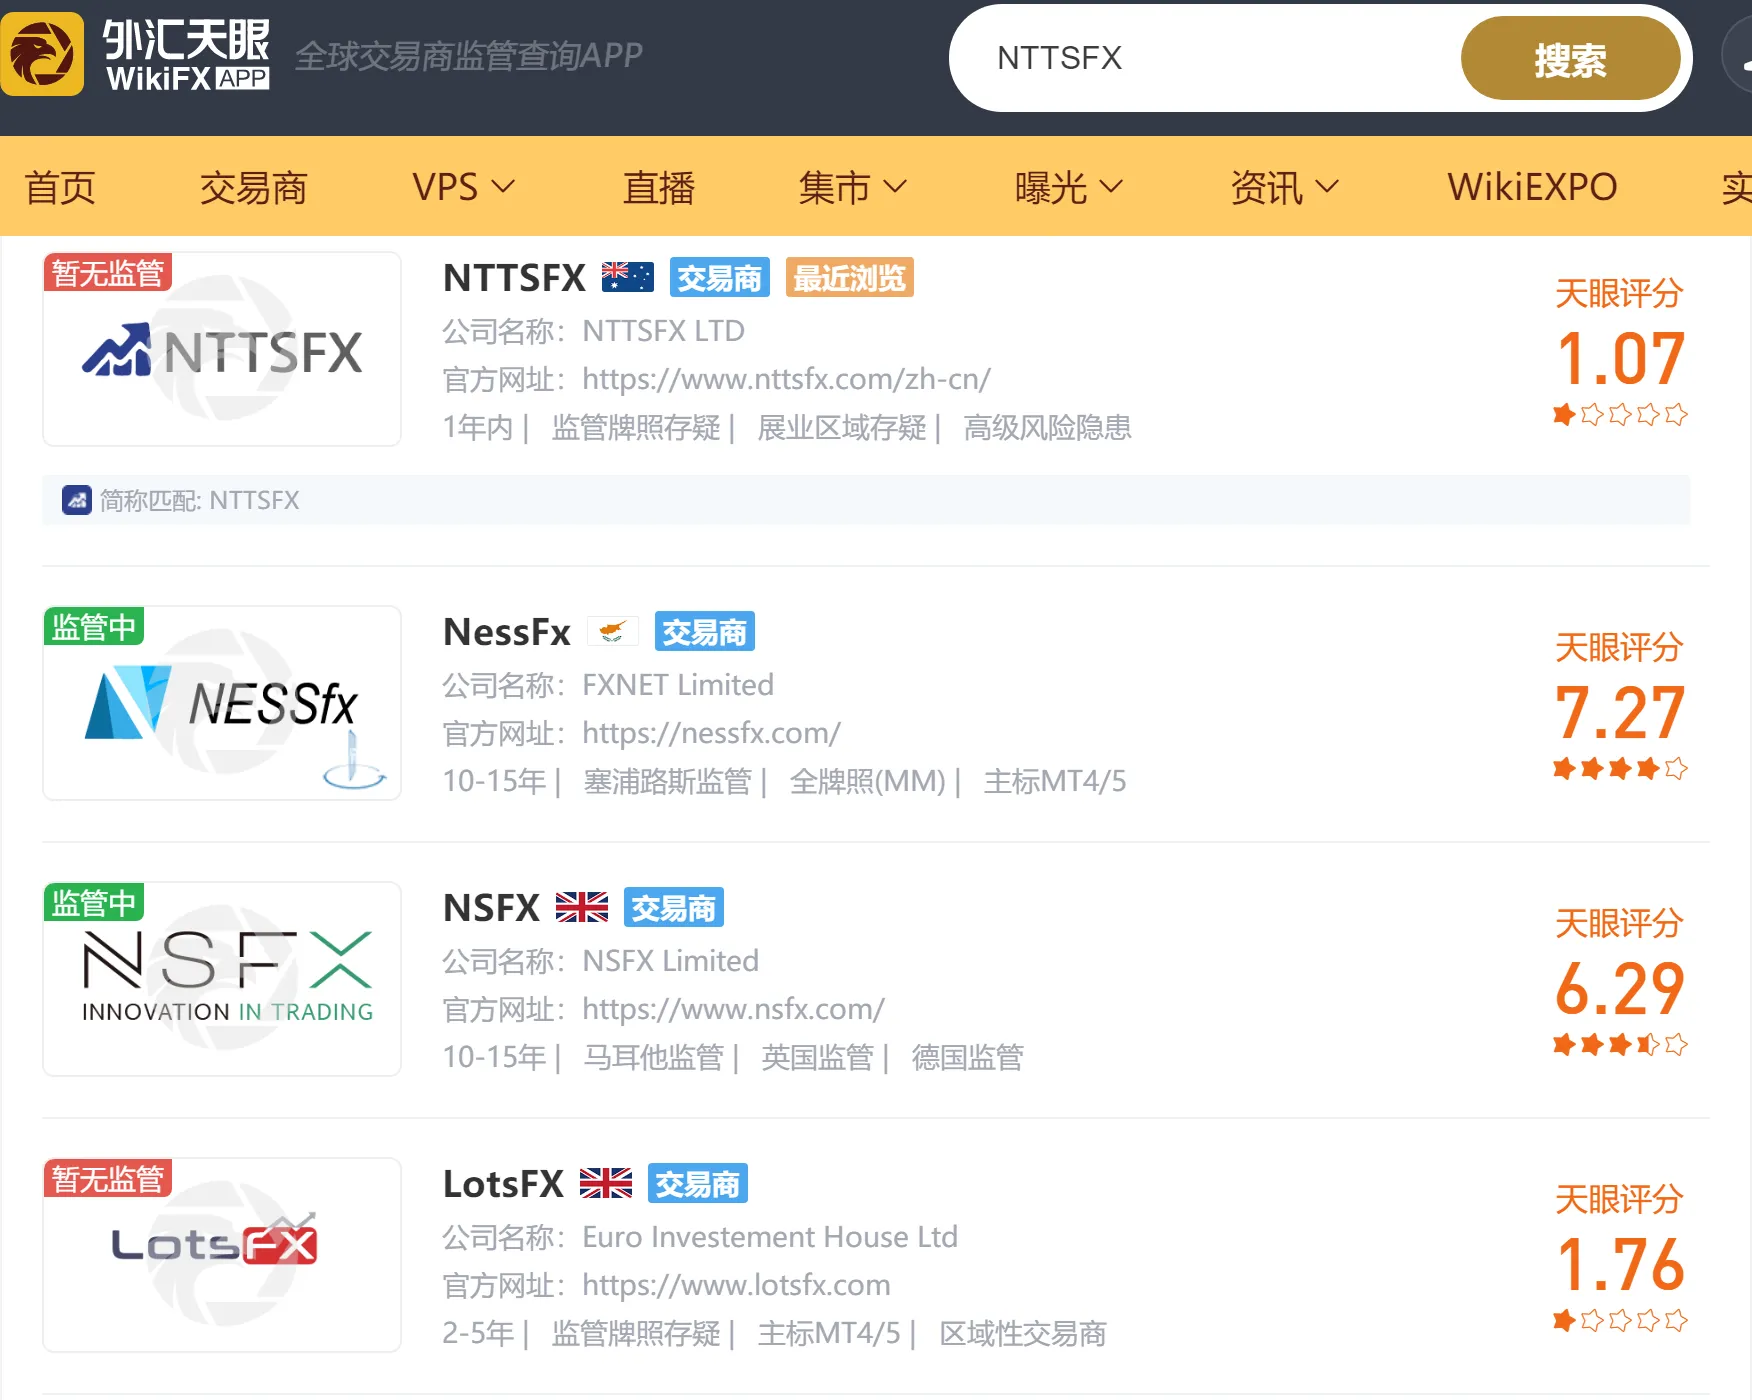Click company name NSFX Limited
The width and height of the screenshot is (1752, 1400).
(670, 961)
